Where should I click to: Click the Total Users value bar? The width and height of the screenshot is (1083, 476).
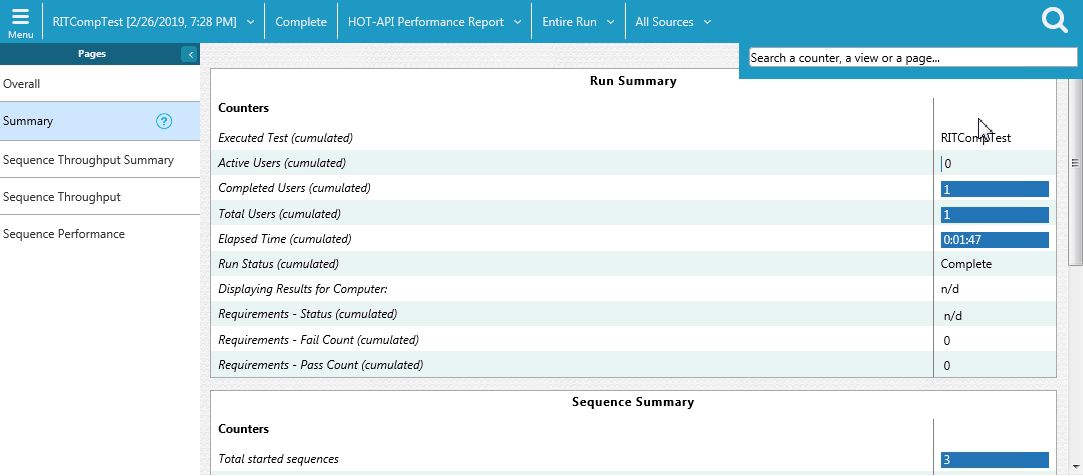click(x=994, y=214)
